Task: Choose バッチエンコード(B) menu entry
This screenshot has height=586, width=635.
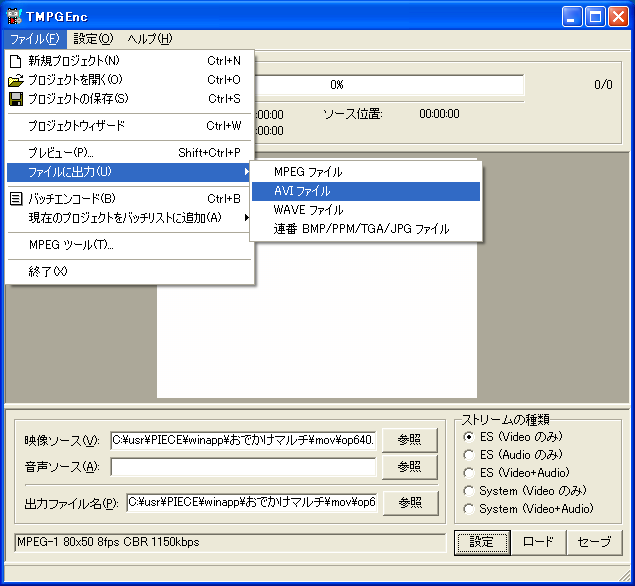Action: coord(130,199)
